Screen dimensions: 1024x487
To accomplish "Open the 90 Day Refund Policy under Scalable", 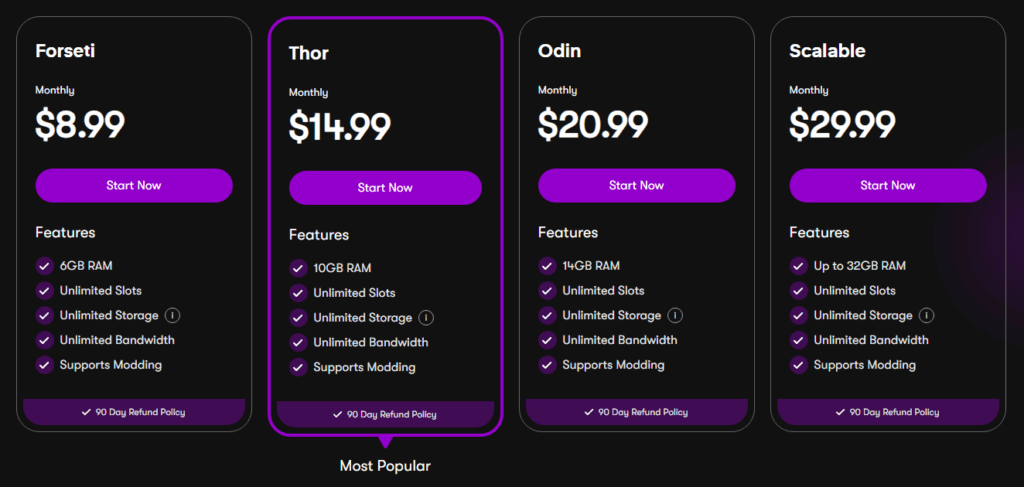I will click(x=887, y=412).
